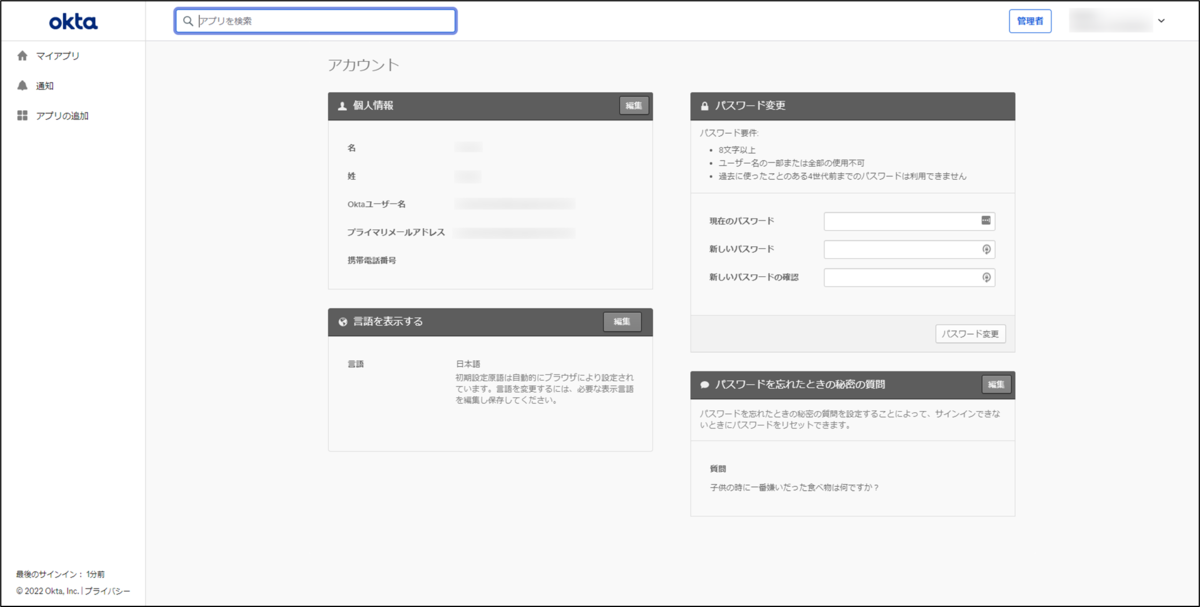The image size is (1200, 607).
Task: Click the 管理者 button
Action: [x=1029, y=20]
